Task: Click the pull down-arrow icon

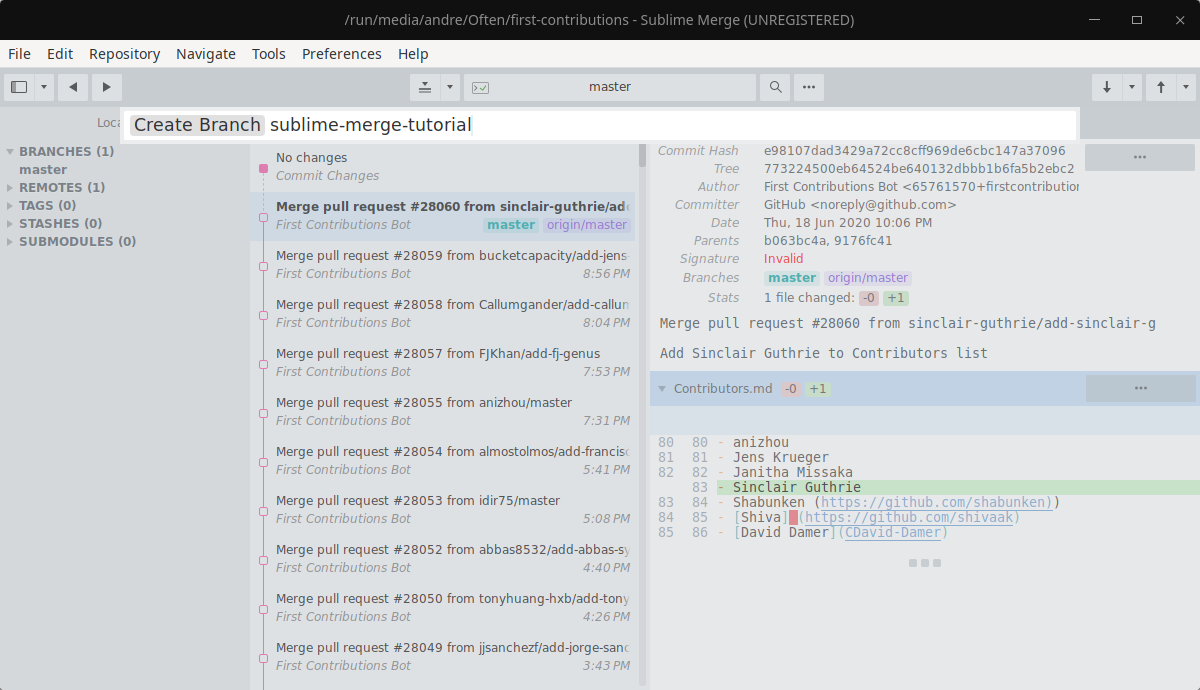Action: tap(1107, 87)
